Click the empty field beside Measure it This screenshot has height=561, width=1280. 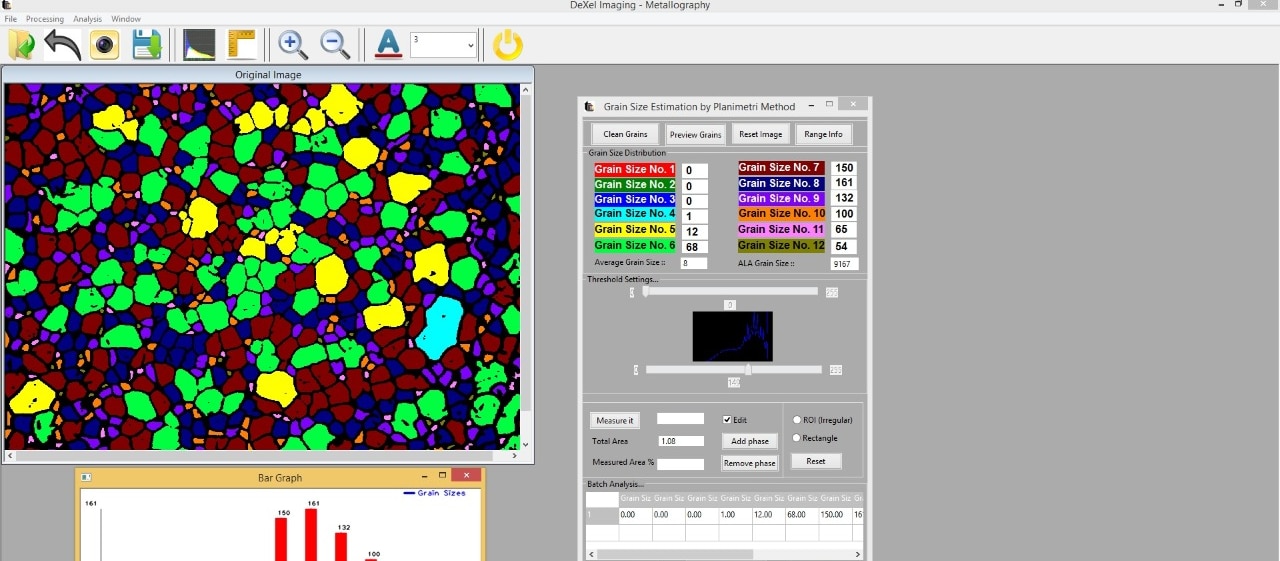(x=680, y=418)
